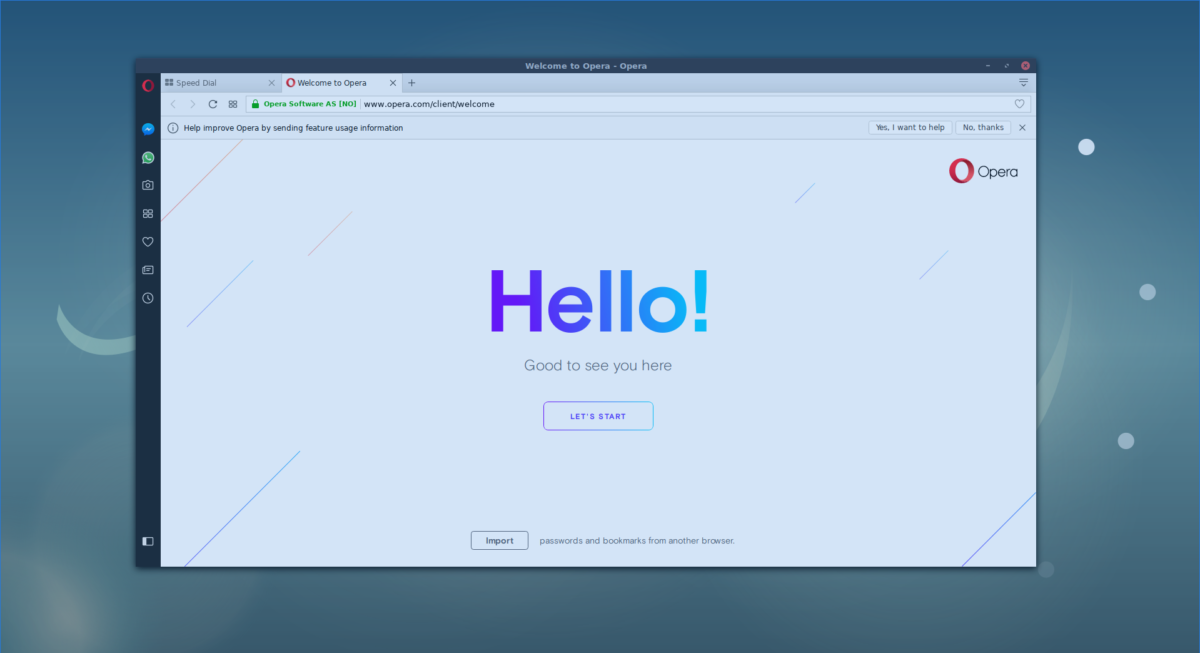This screenshot has height=653, width=1200.
Task: Open the tab menu chevron at top right
Action: pos(1022,83)
